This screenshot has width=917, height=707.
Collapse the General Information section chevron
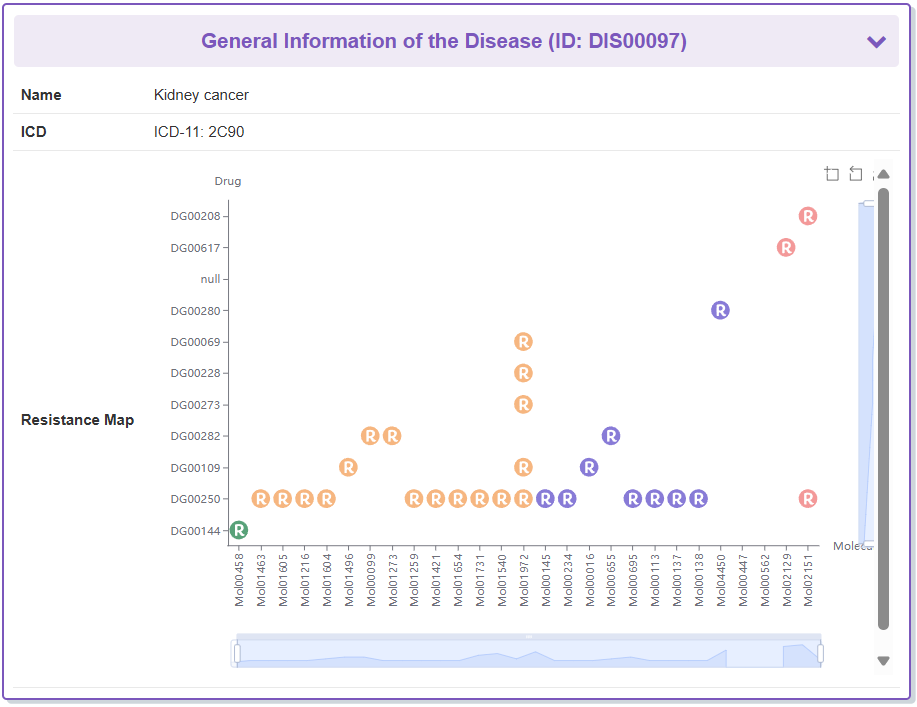pos(876,42)
